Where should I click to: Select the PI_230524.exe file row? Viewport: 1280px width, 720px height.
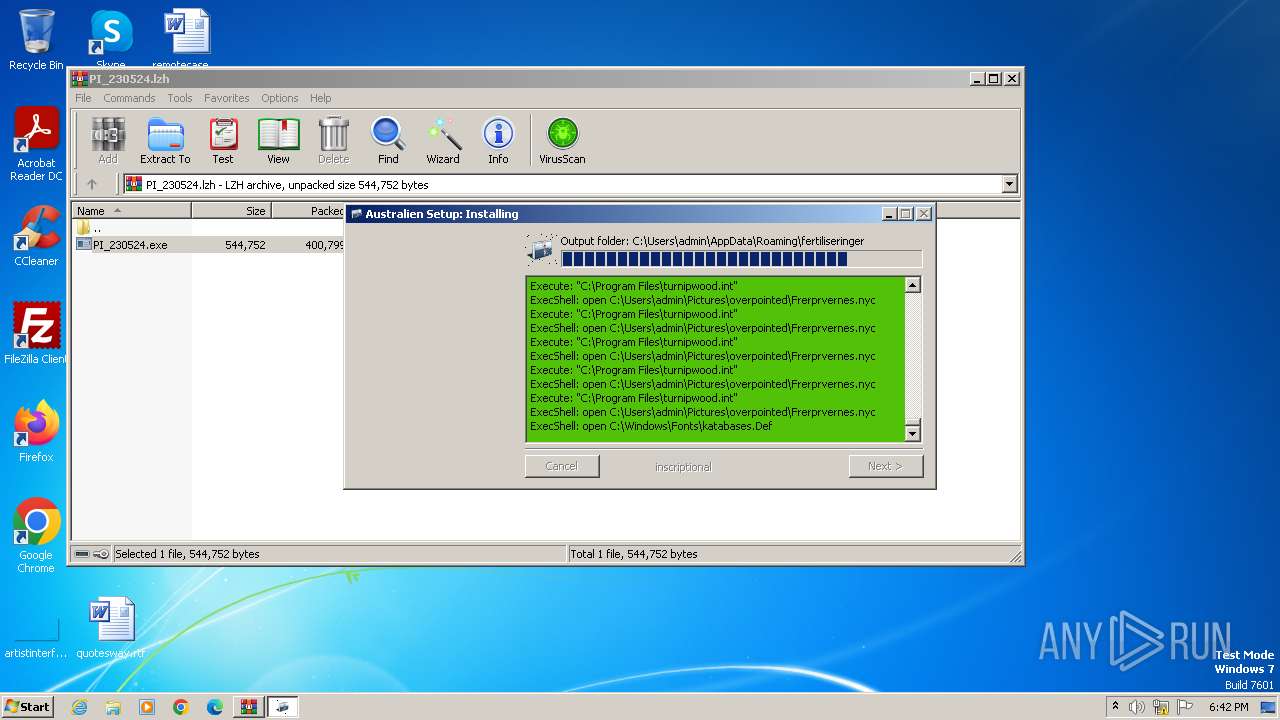click(209, 244)
